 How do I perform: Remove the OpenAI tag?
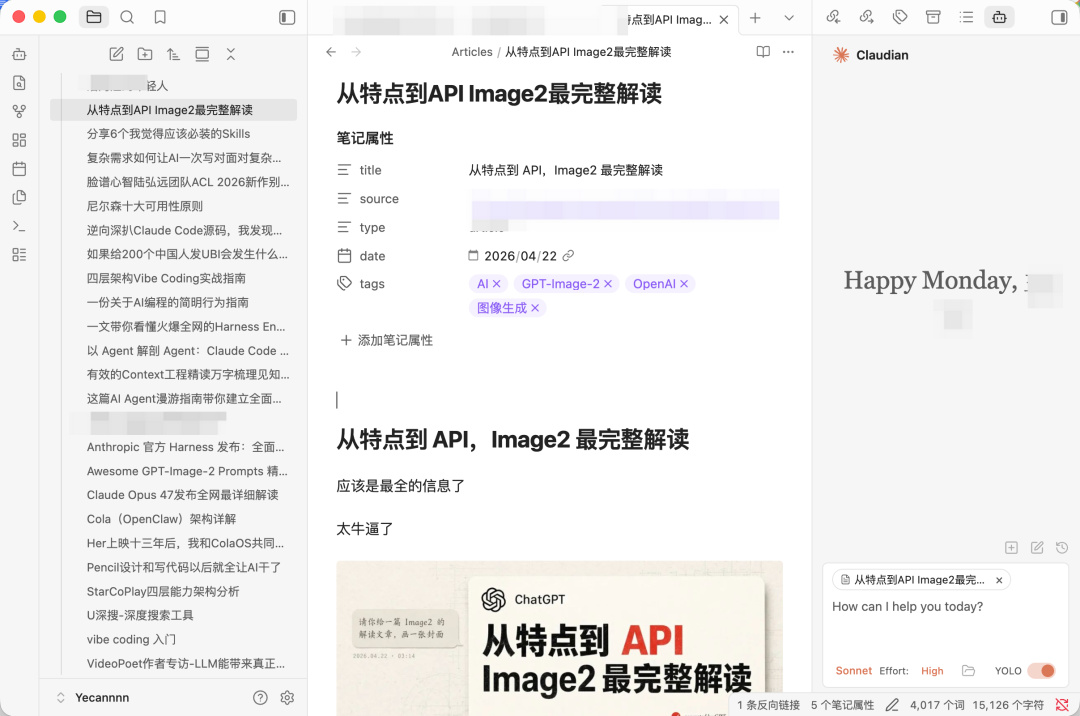pyautogui.click(x=683, y=284)
